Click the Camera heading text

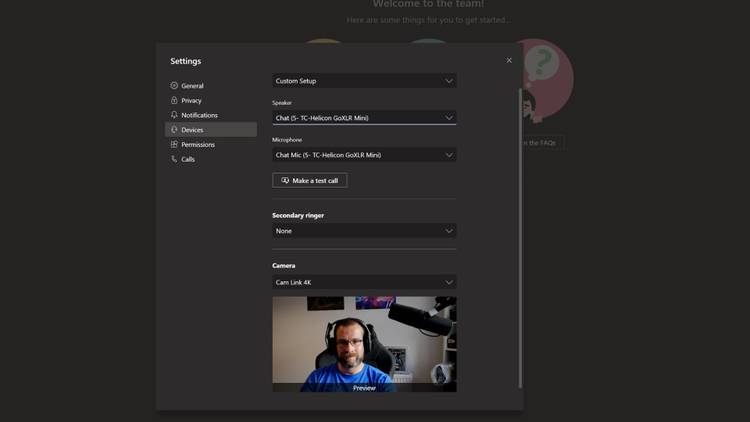coord(284,266)
